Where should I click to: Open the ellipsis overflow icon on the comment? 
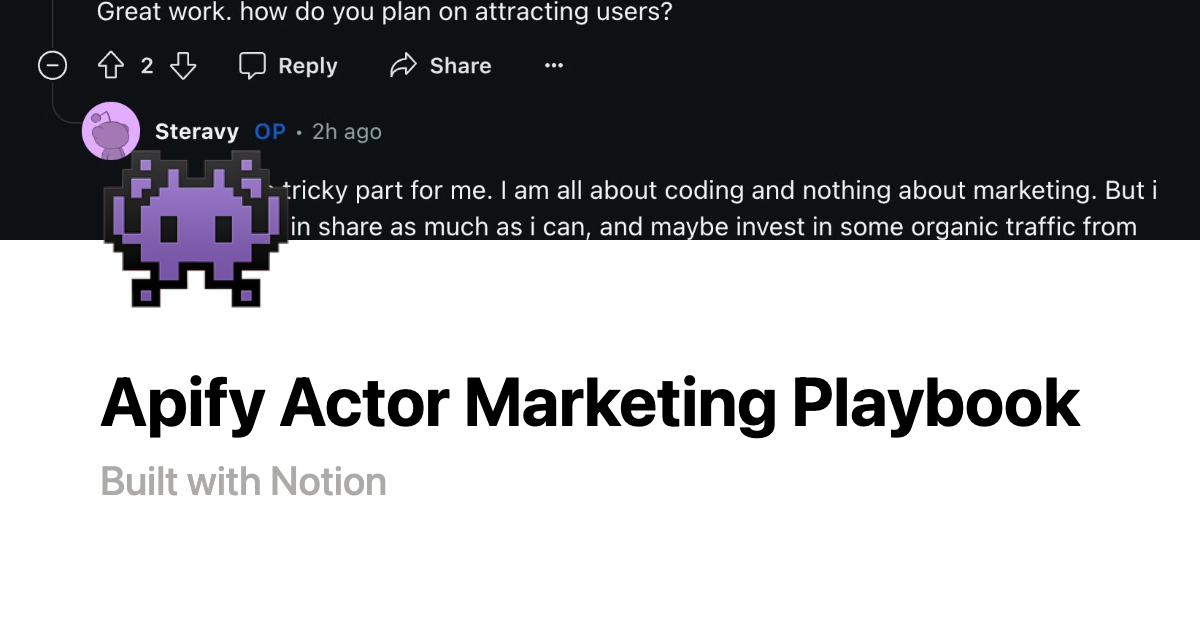553,65
